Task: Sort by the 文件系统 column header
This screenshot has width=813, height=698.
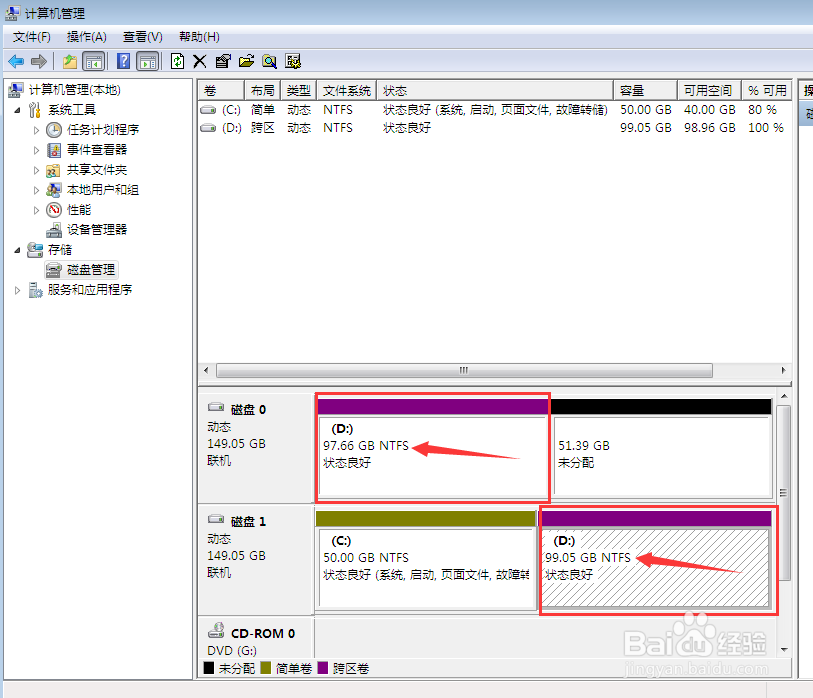Action: click(x=347, y=91)
